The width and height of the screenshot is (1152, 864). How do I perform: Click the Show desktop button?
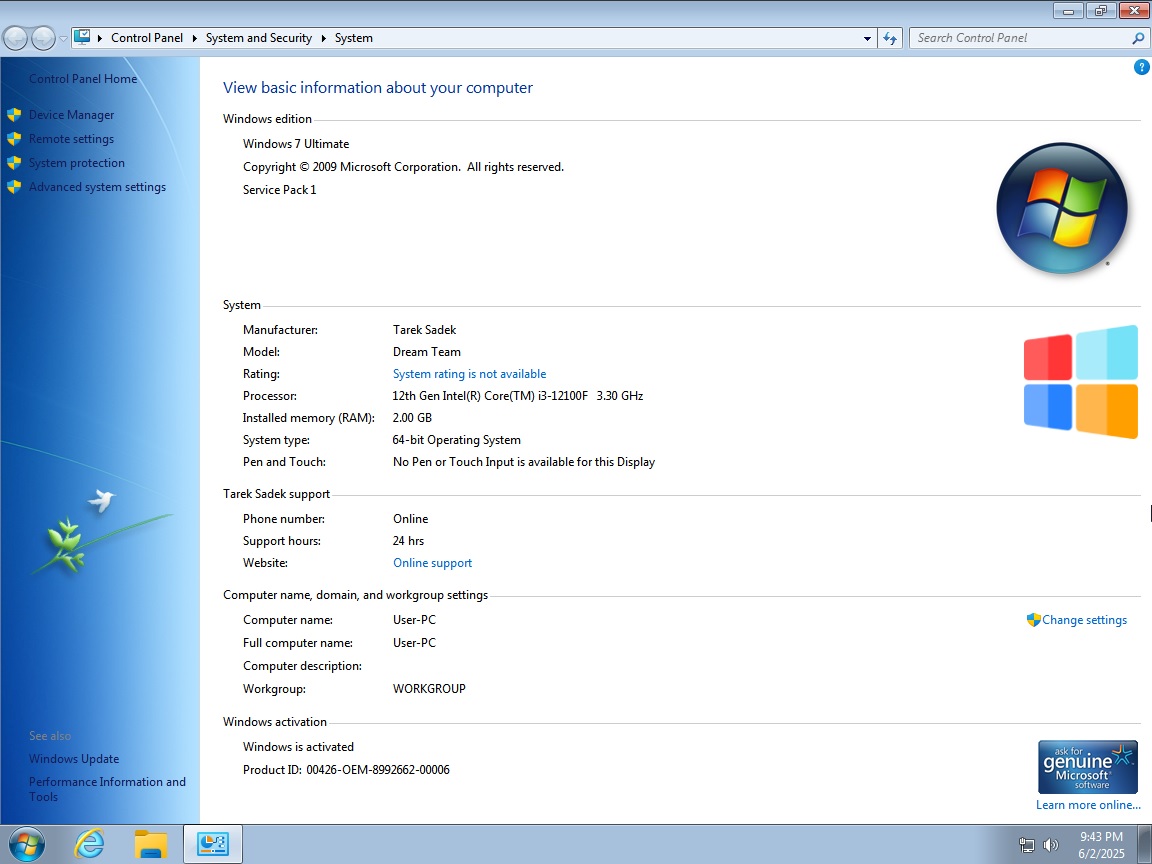tap(1145, 844)
